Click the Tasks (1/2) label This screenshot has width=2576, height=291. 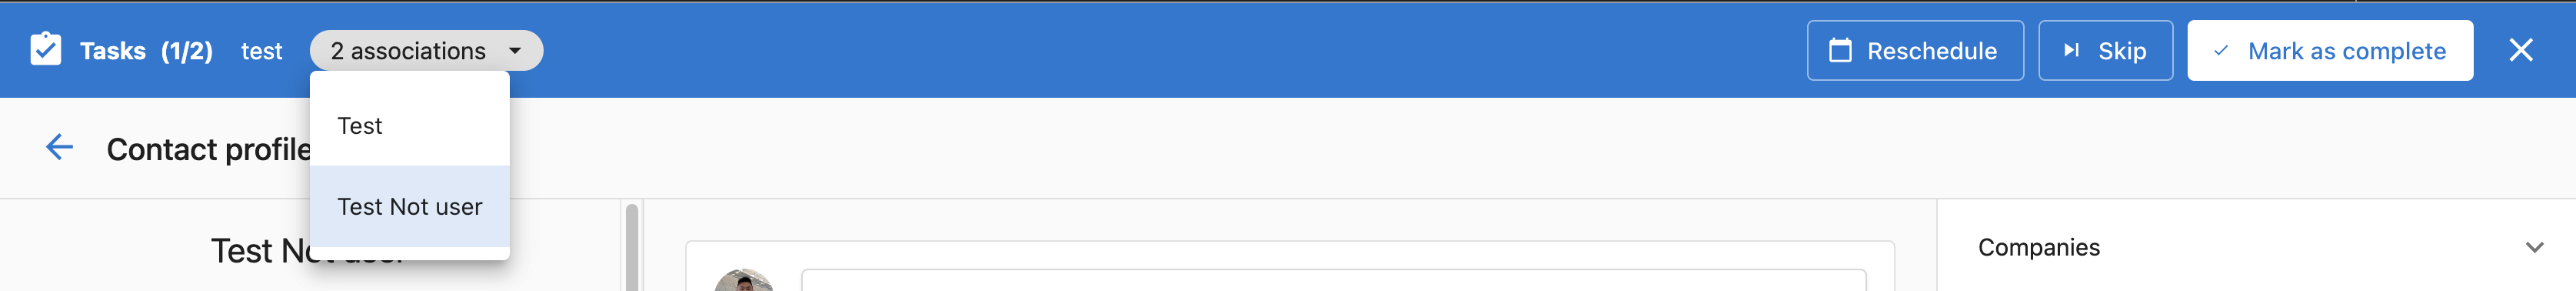(146, 51)
